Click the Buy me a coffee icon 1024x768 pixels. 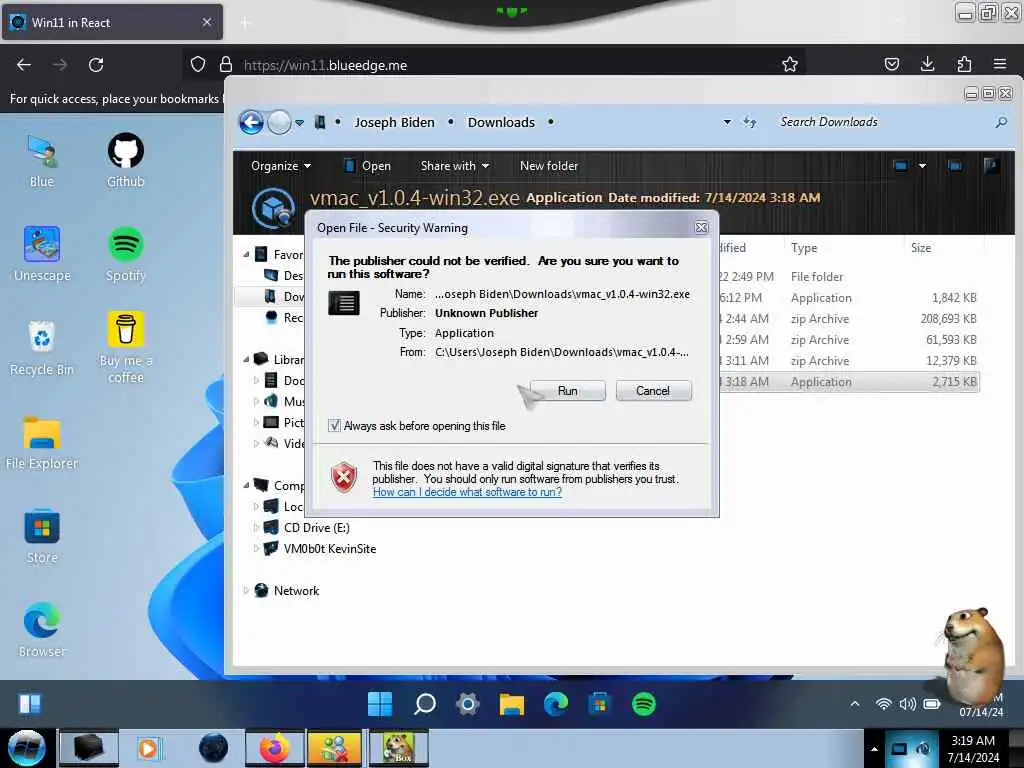125,347
